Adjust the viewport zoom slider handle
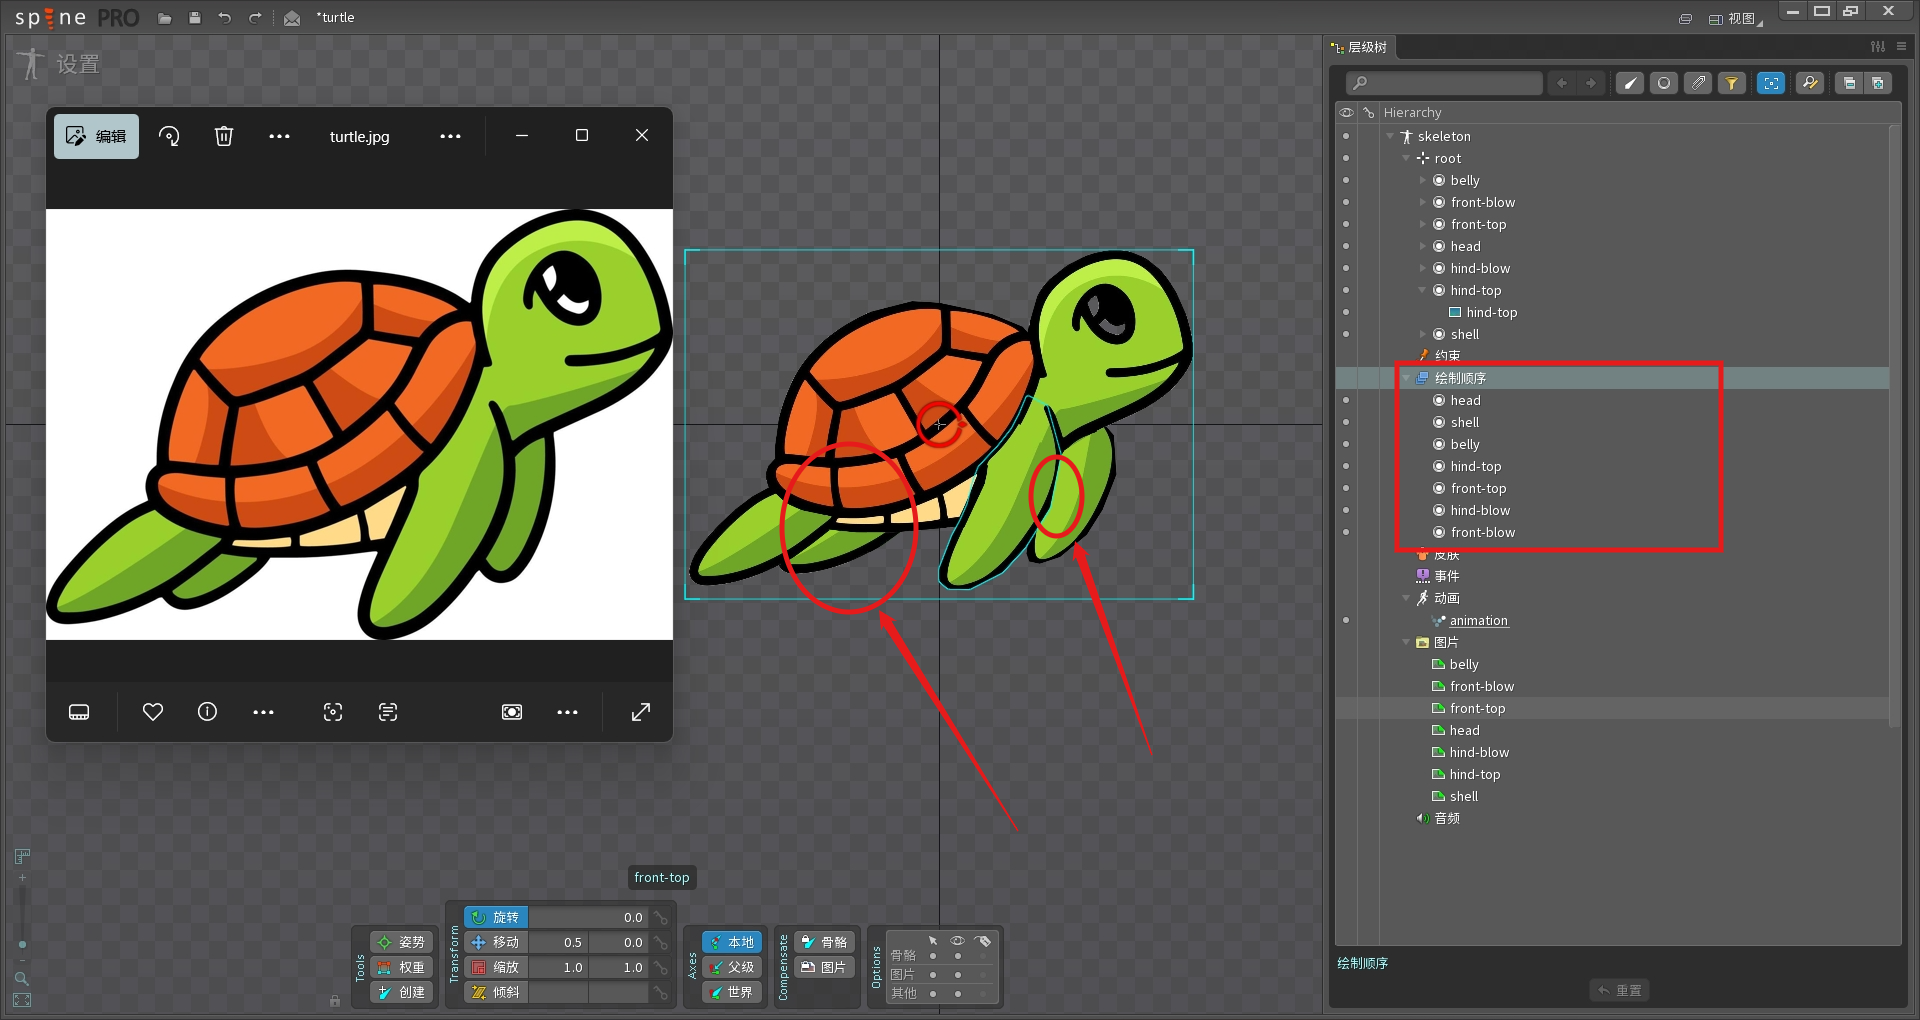 (22, 944)
